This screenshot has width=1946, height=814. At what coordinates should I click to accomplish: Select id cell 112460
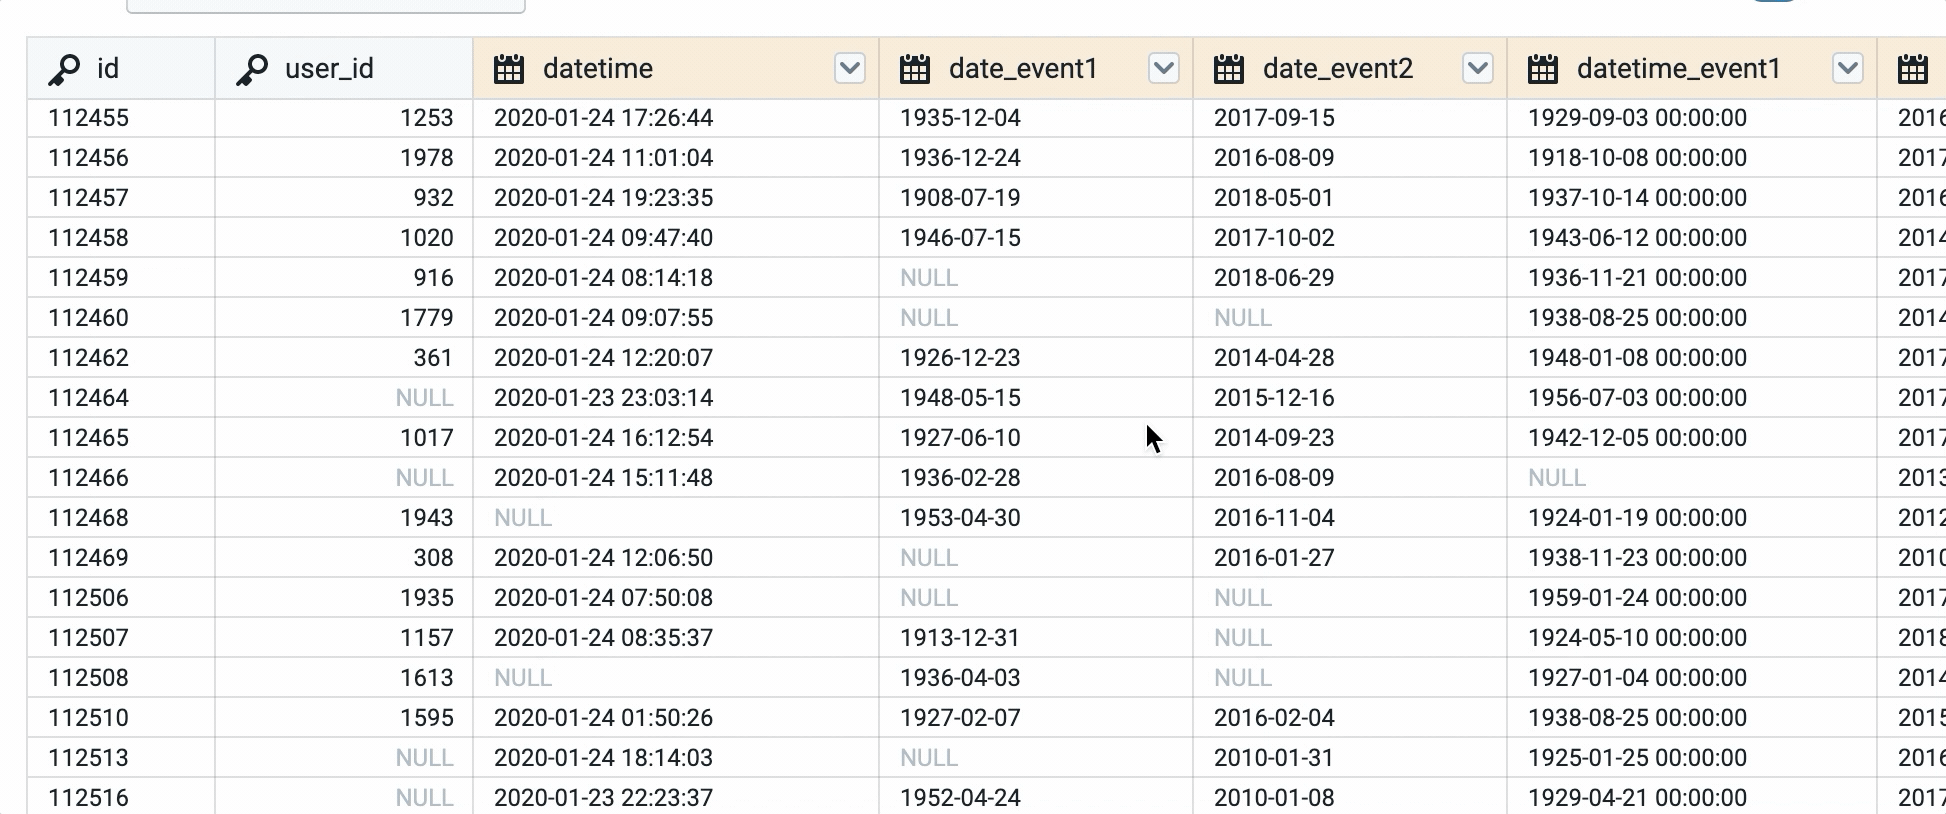121,318
